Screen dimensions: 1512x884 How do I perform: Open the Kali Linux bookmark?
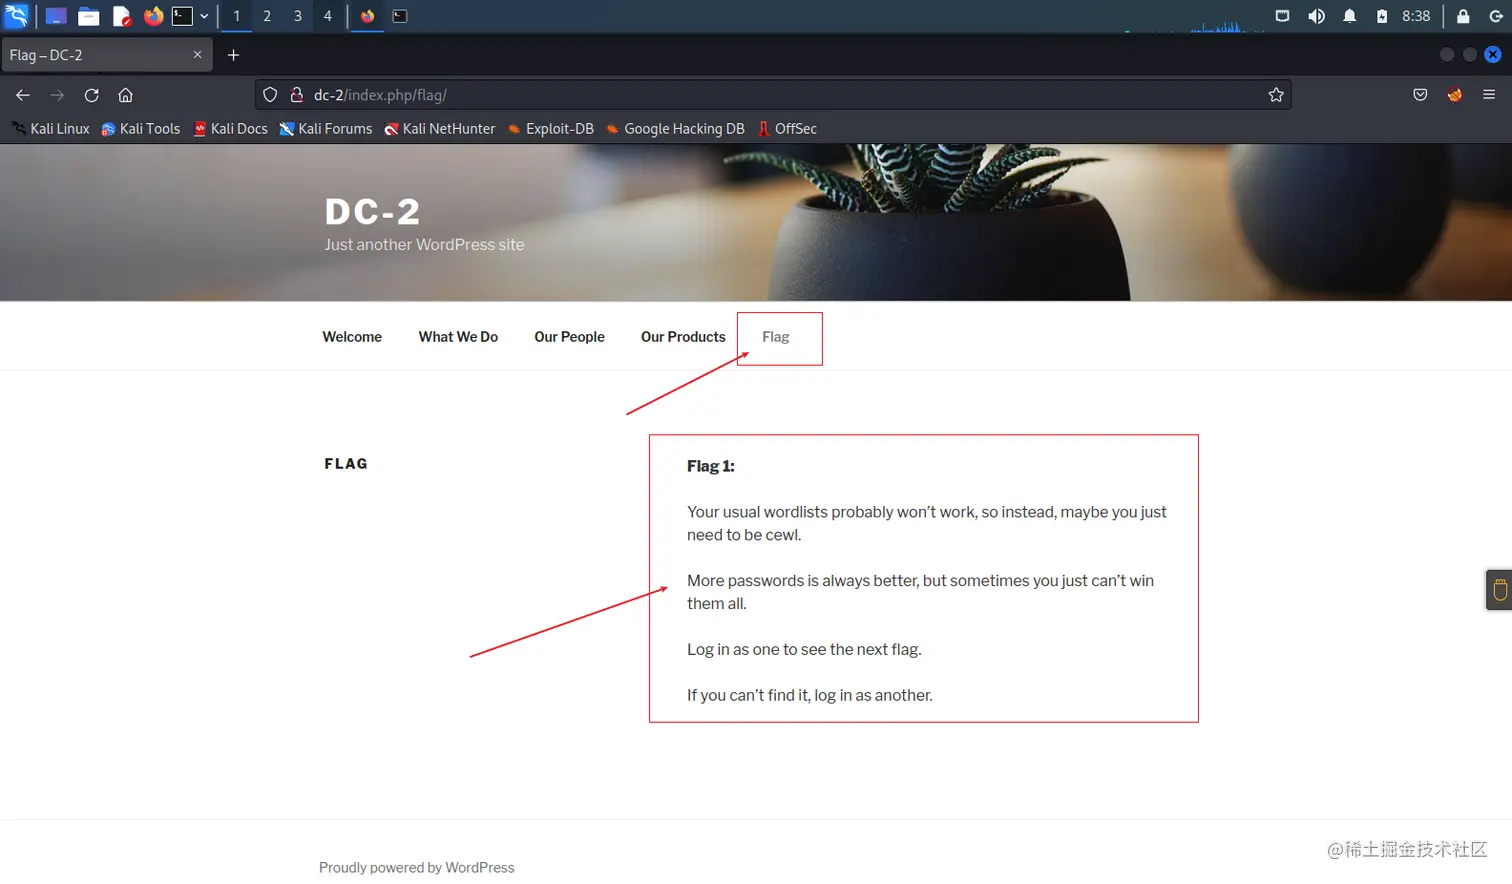click(x=51, y=128)
